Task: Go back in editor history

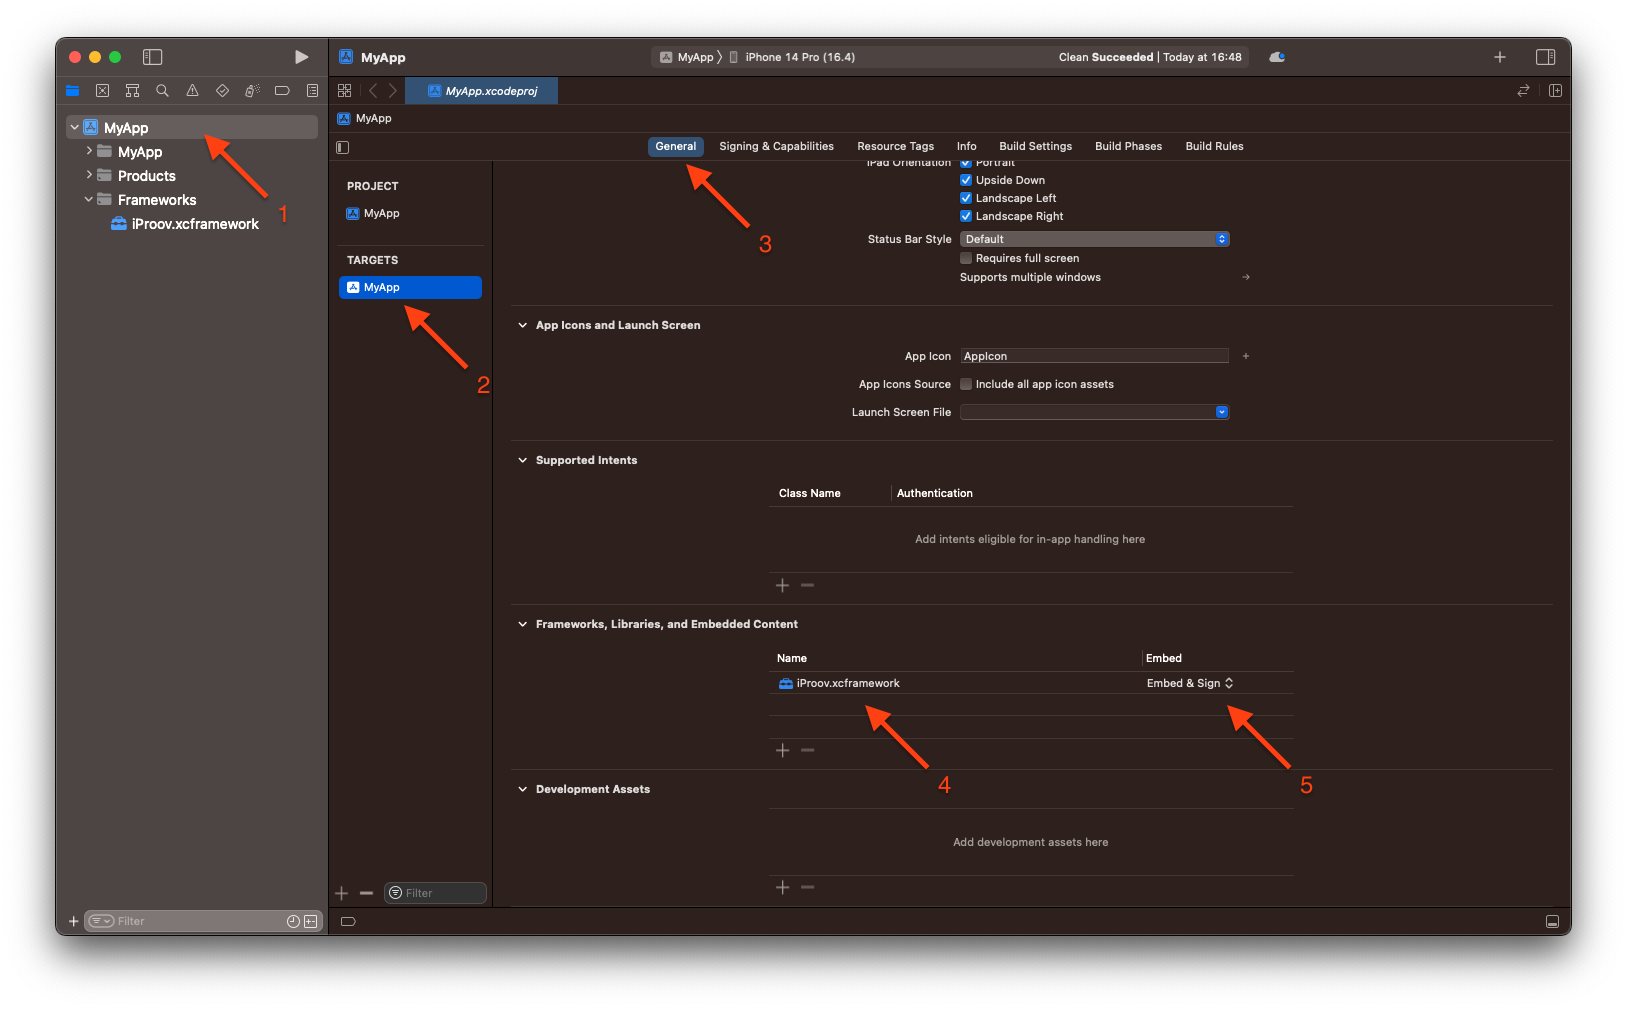Action: [373, 90]
